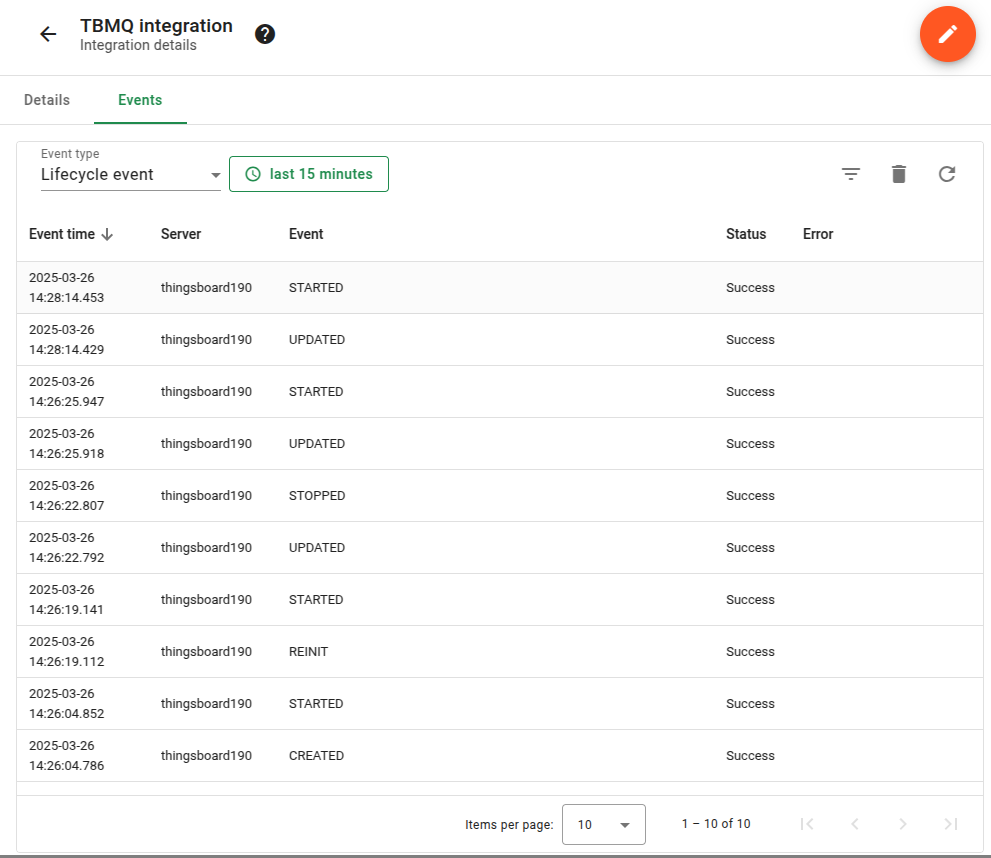Refresh the events list
This screenshot has height=858, width=991.
(947, 174)
